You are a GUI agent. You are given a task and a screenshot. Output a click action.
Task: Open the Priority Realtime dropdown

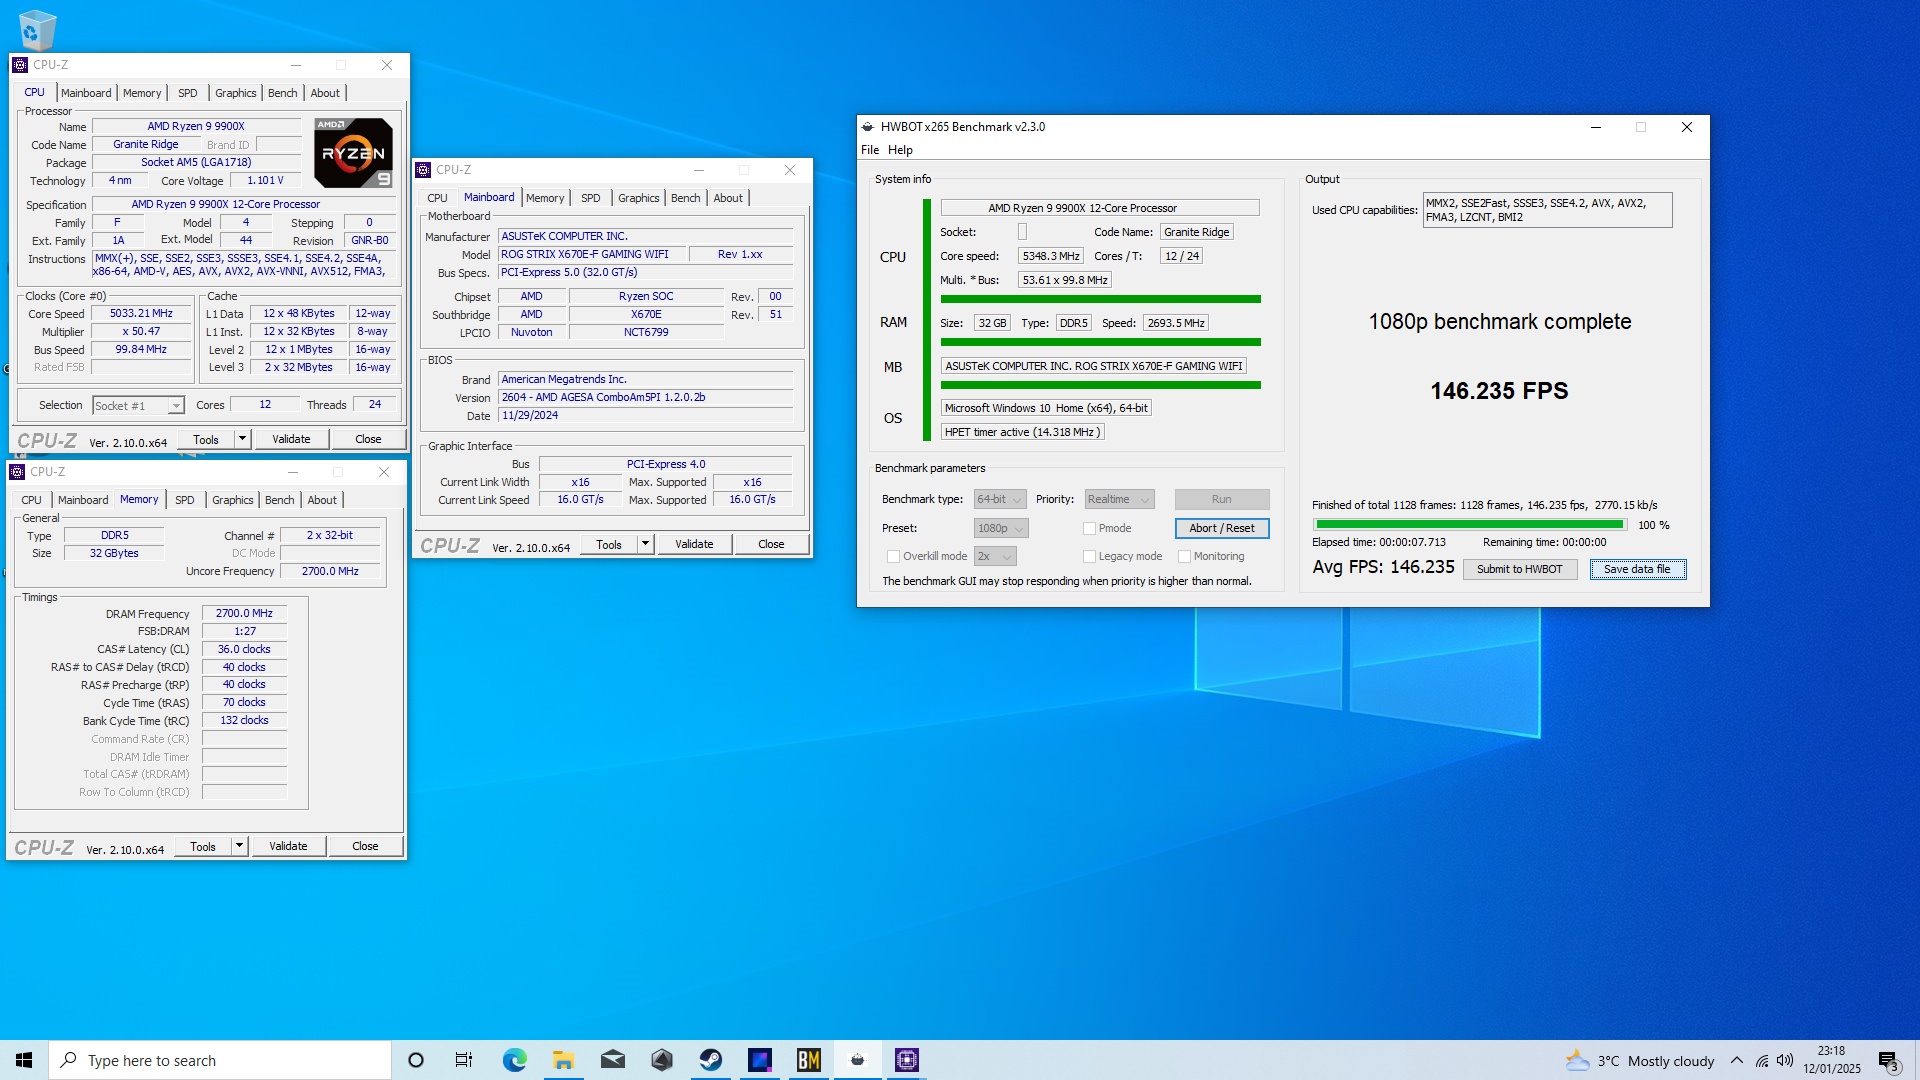coord(1119,499)
